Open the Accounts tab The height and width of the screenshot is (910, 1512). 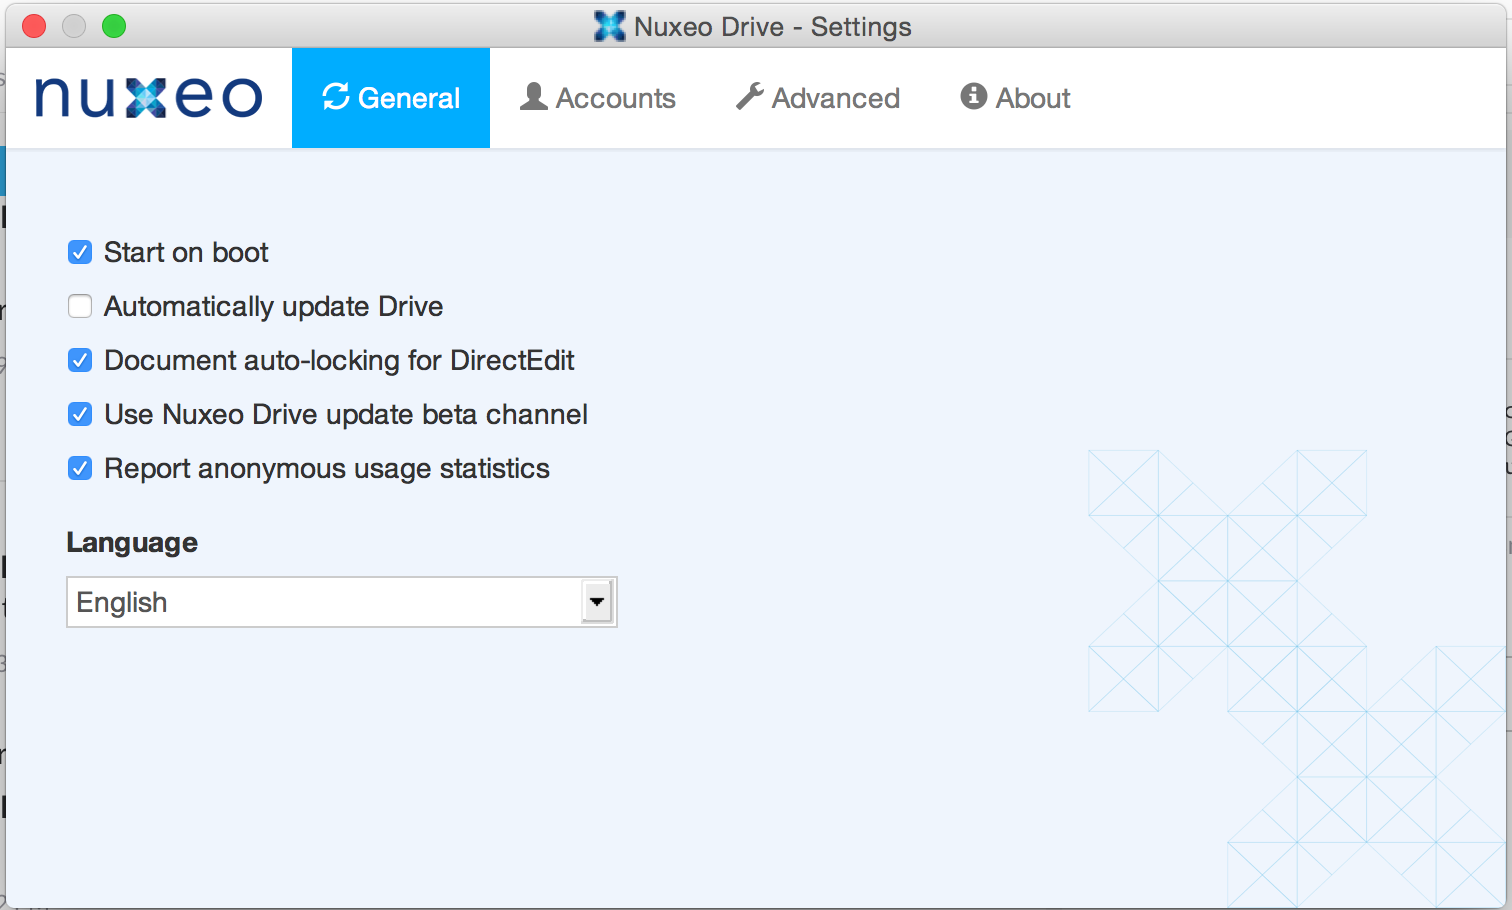598,98
